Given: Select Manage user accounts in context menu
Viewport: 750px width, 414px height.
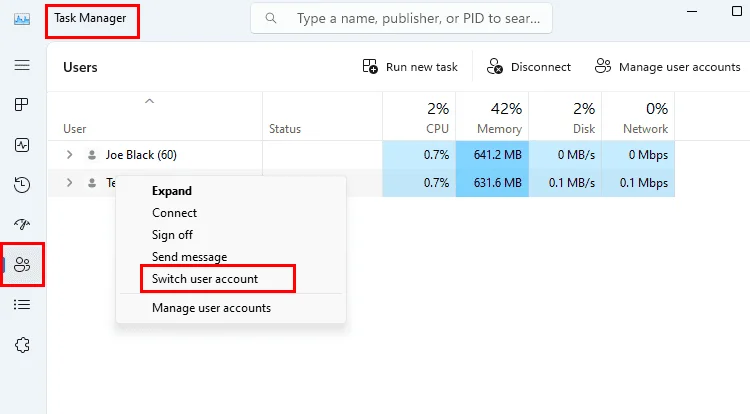Looking at the screenshot, I should click(211, 308).
